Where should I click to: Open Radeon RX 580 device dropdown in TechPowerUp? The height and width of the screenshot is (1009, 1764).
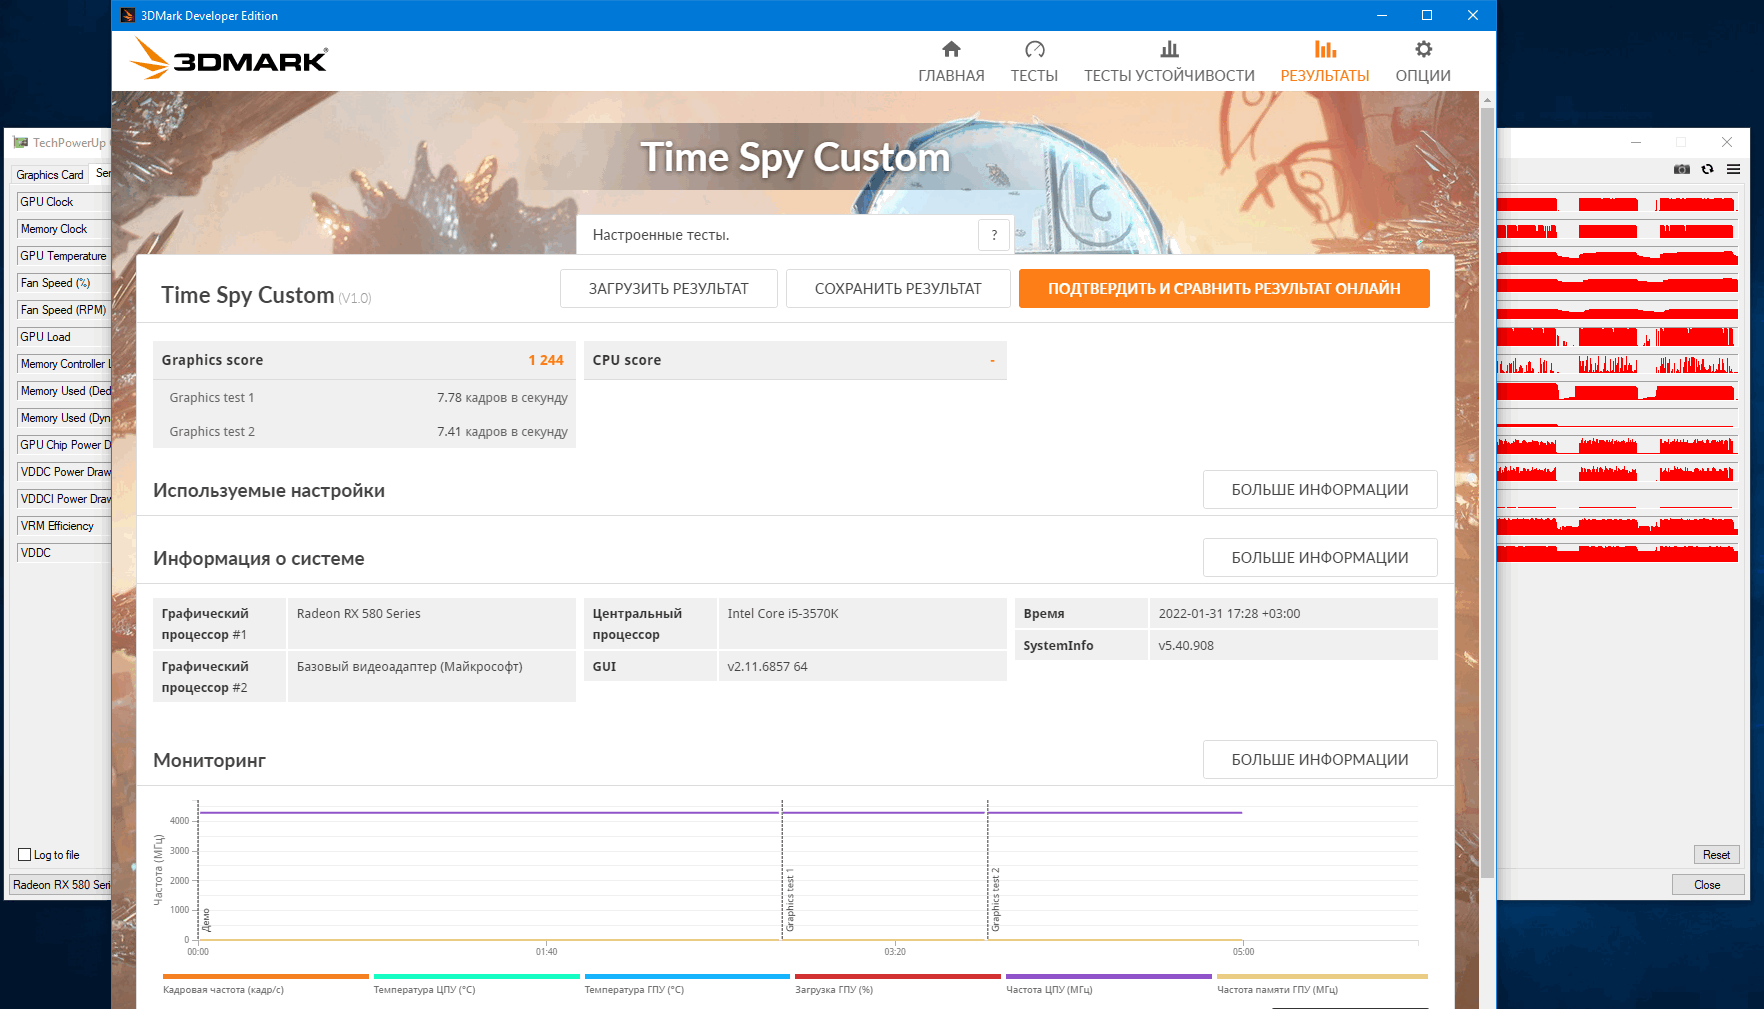[60, 885]
